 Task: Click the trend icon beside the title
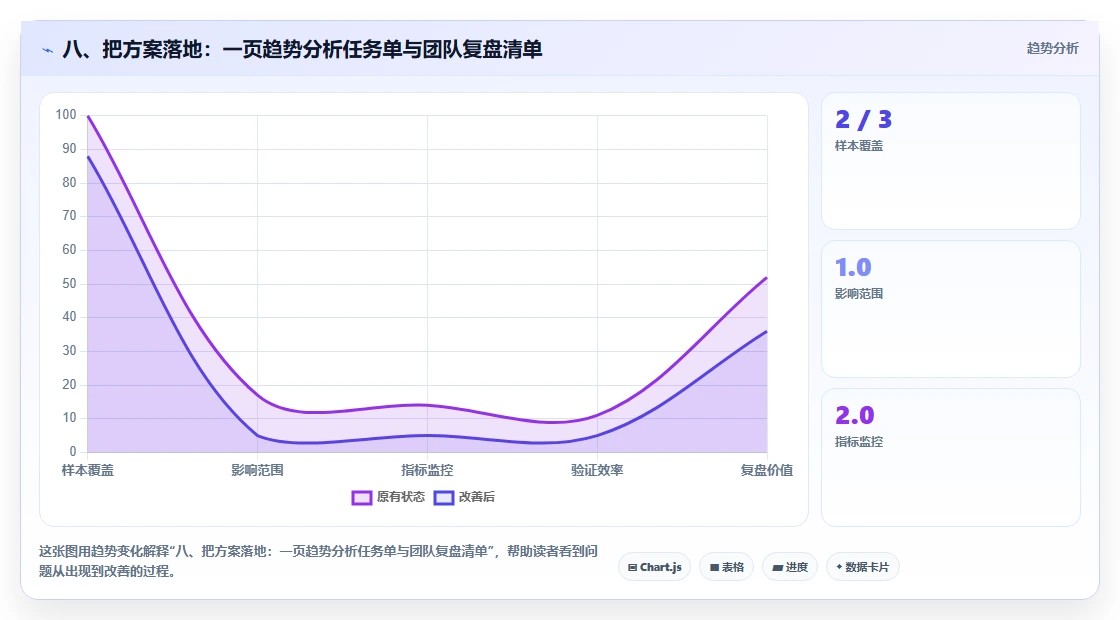coord(48,50)
